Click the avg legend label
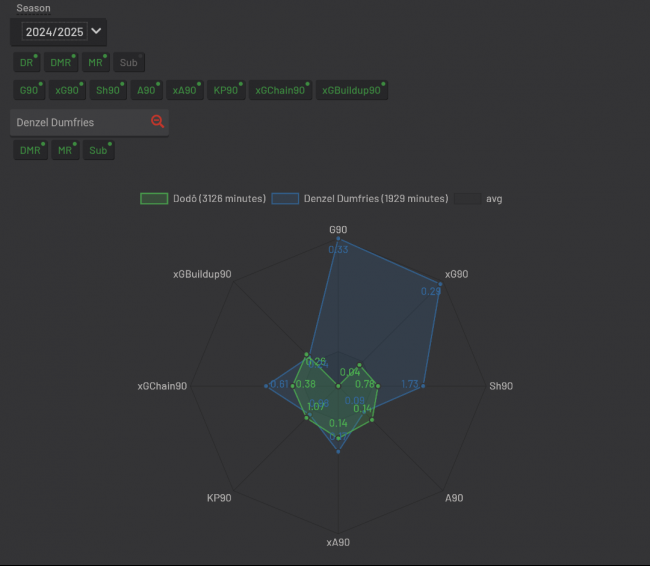650x566 pixels. 494,199
